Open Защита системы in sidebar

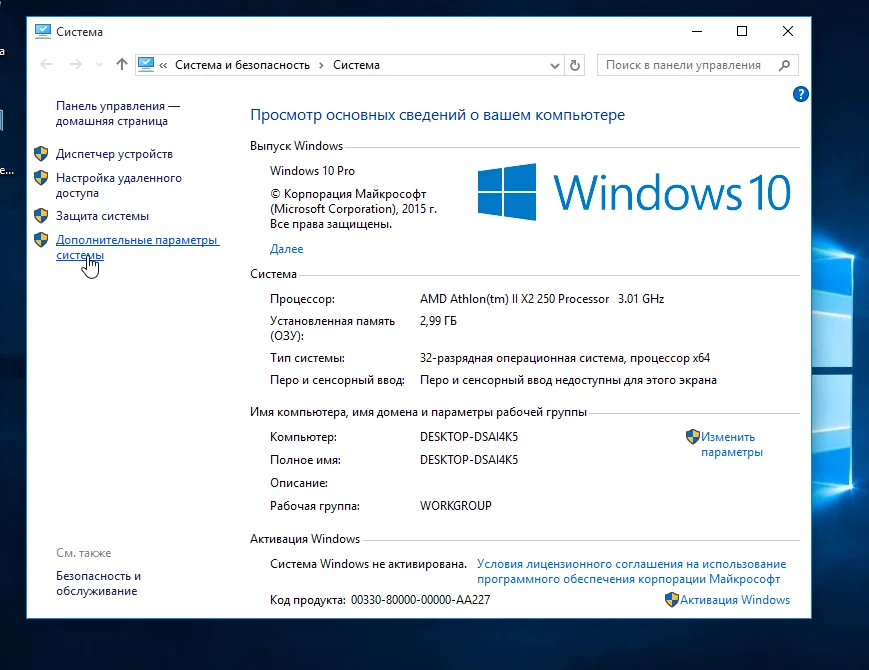[x=102, y=216]
